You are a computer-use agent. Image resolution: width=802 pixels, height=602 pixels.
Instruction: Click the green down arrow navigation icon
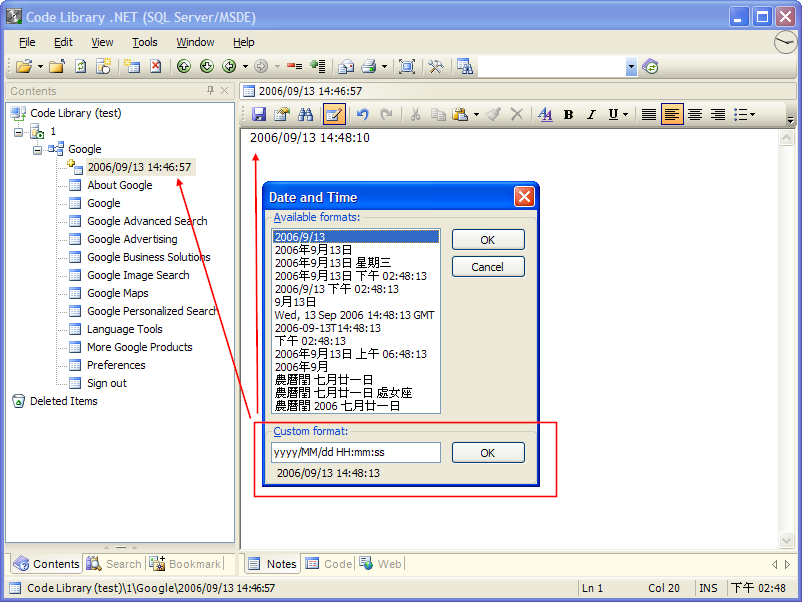click(x=207, y=66)
